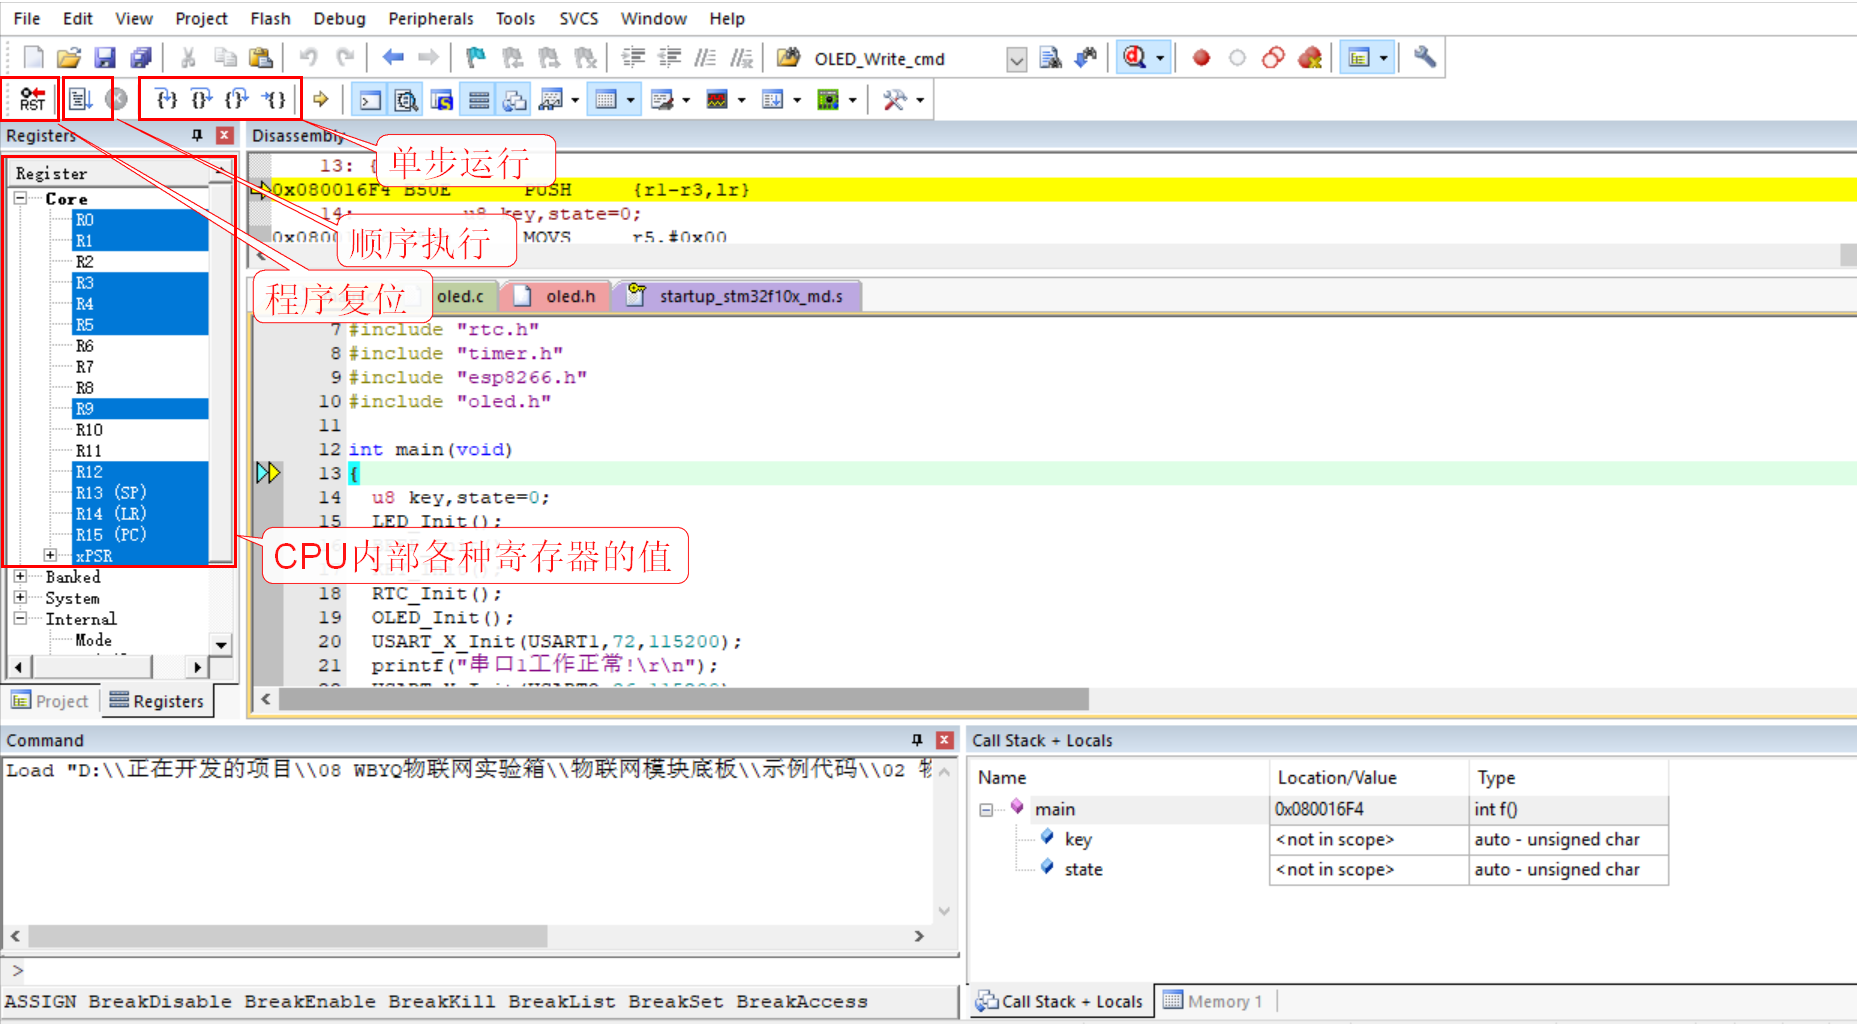Click the Save file icon

point(105,58)
